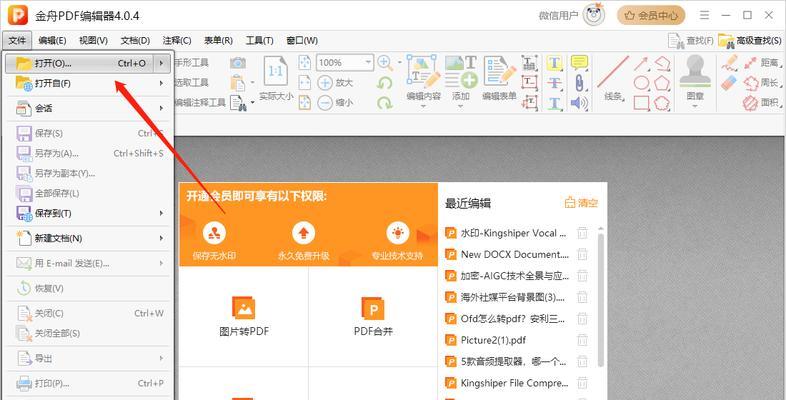Add a sticky note comment
The width and height of the screenshot is (786, 400).
tap(579, 63)
